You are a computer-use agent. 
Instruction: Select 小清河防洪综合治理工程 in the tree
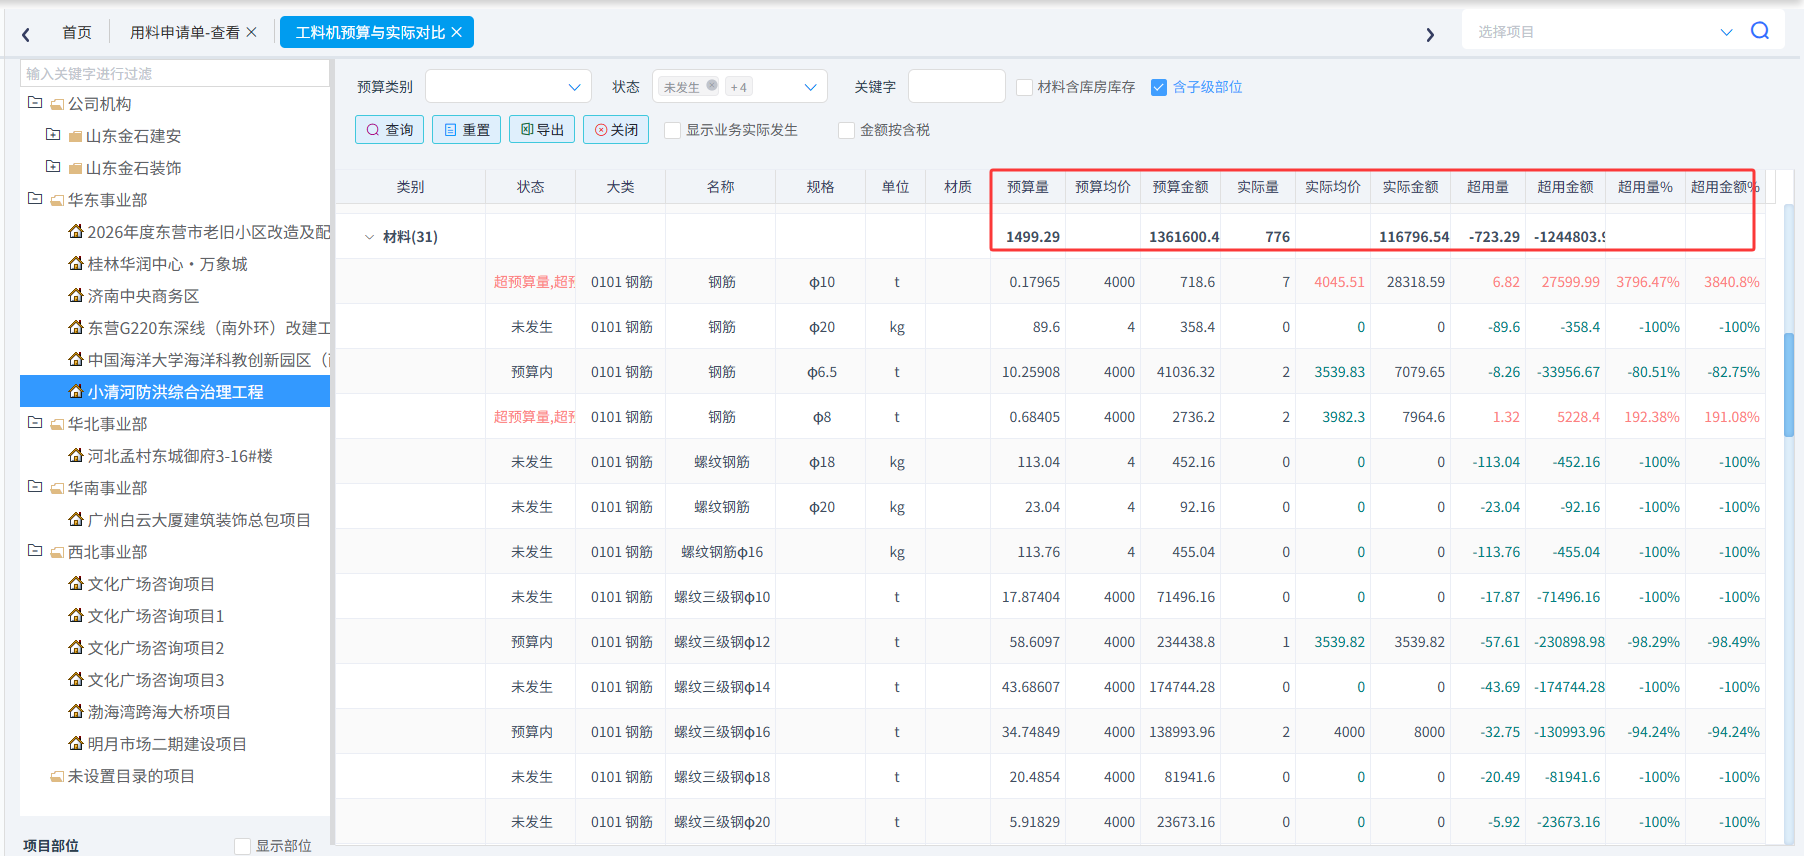point(175,391)
